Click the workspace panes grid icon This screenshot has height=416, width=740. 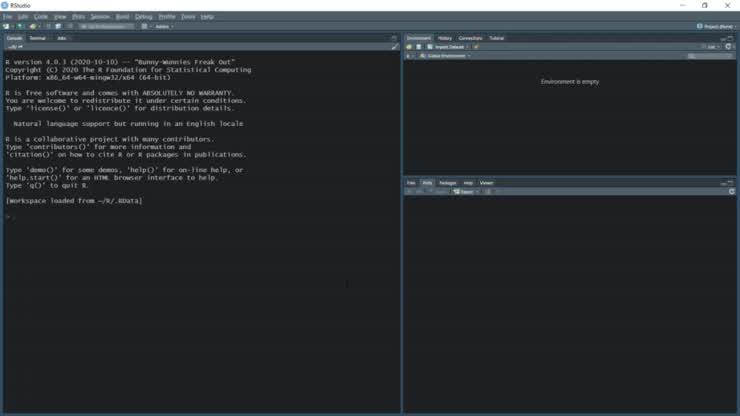coord(144,26)
